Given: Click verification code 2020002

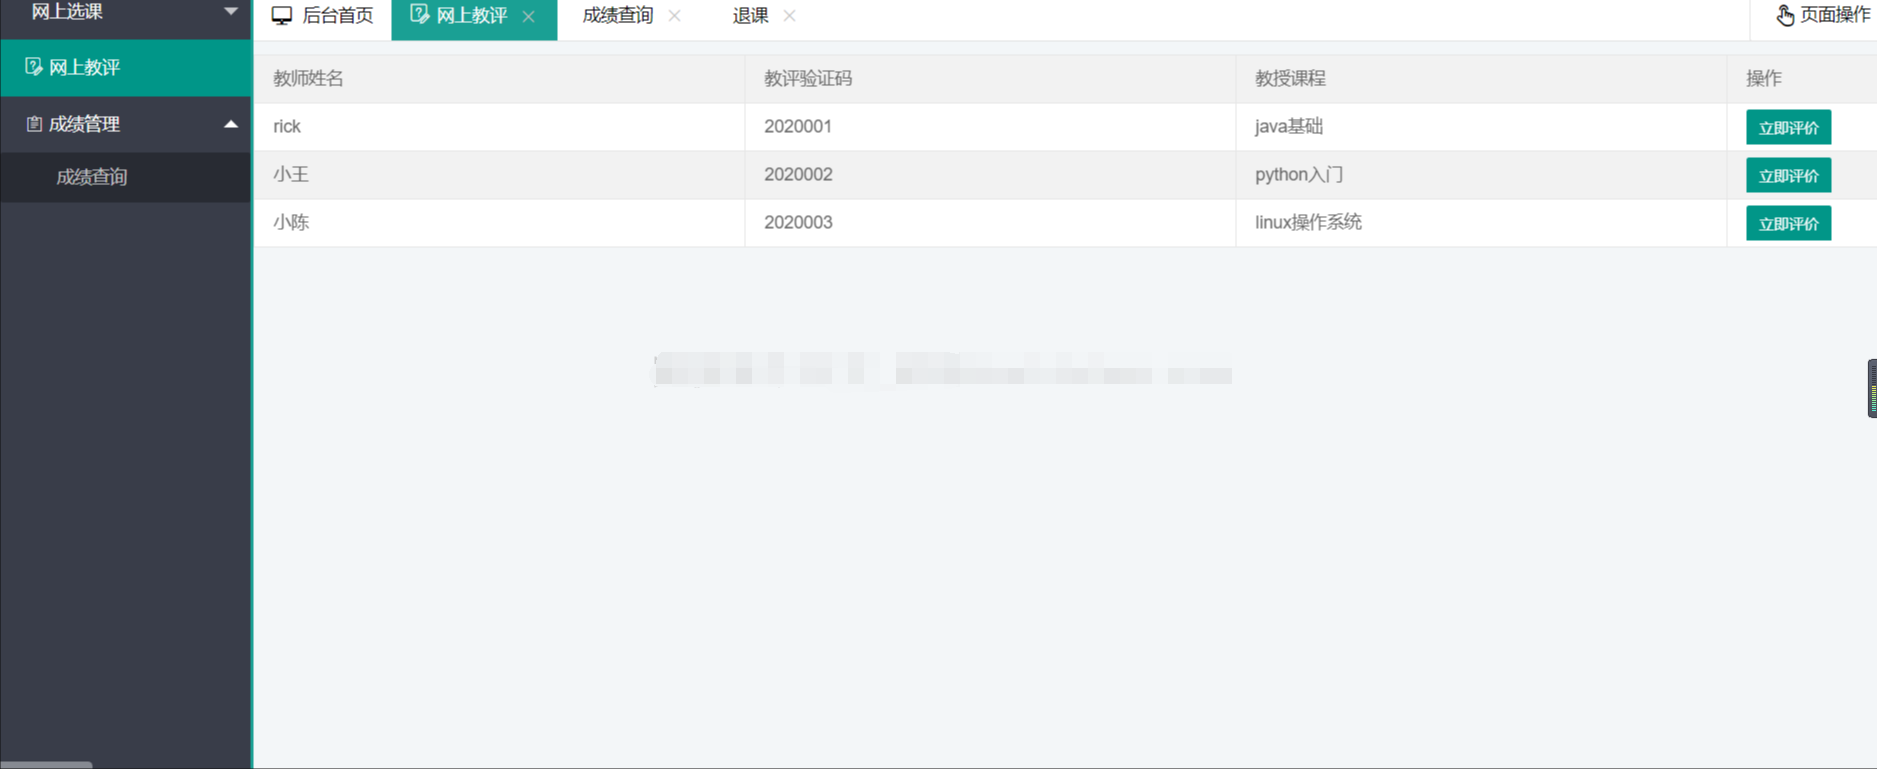Looking at the screenshot, I should tap(798, 174).
